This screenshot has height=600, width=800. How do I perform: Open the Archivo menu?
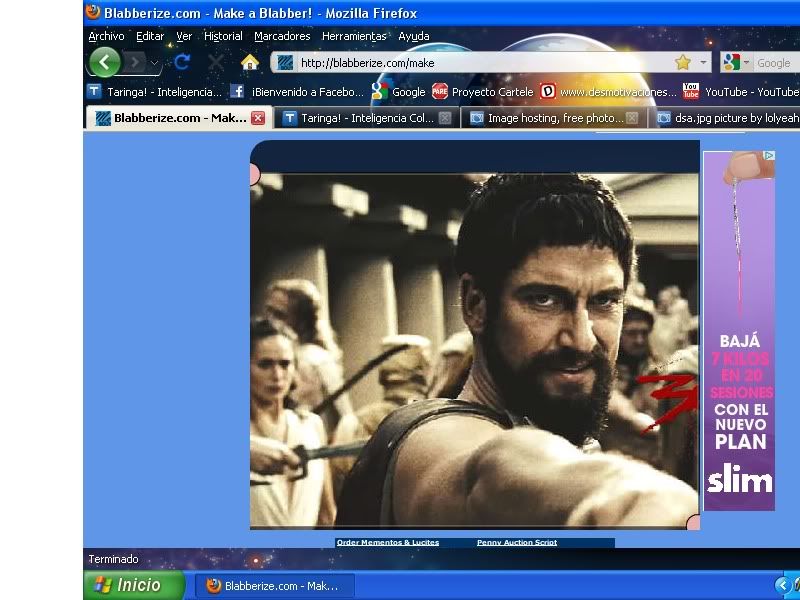pyautogui.click(x=106, y=36)
